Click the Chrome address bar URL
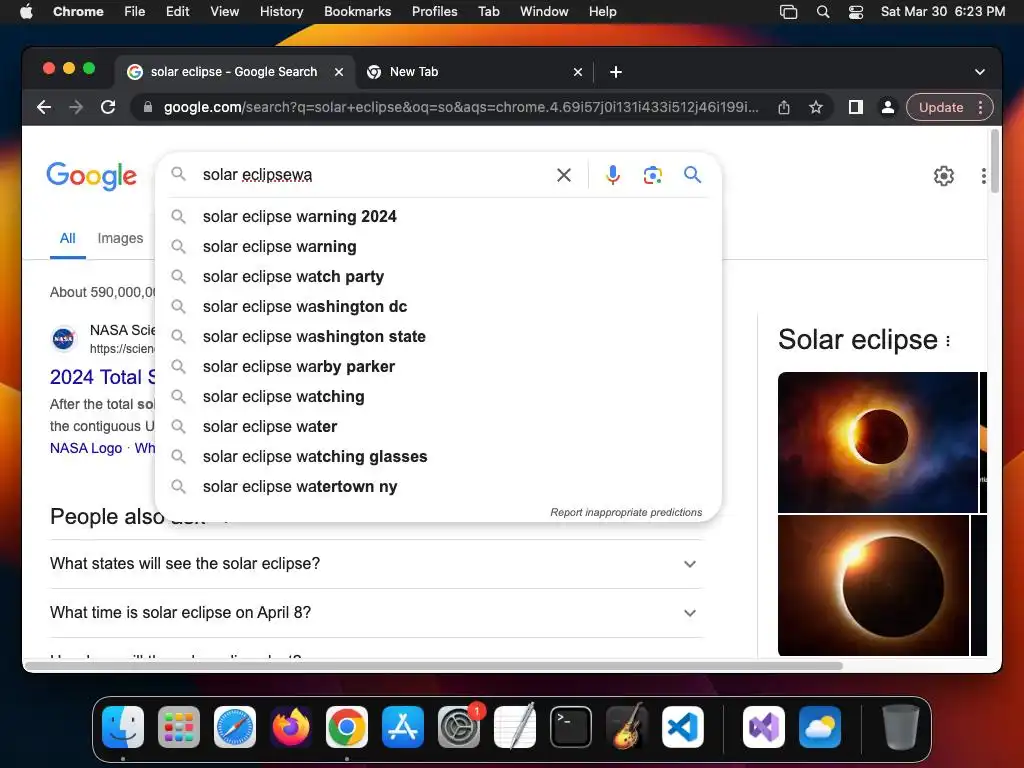 point(460,107)
